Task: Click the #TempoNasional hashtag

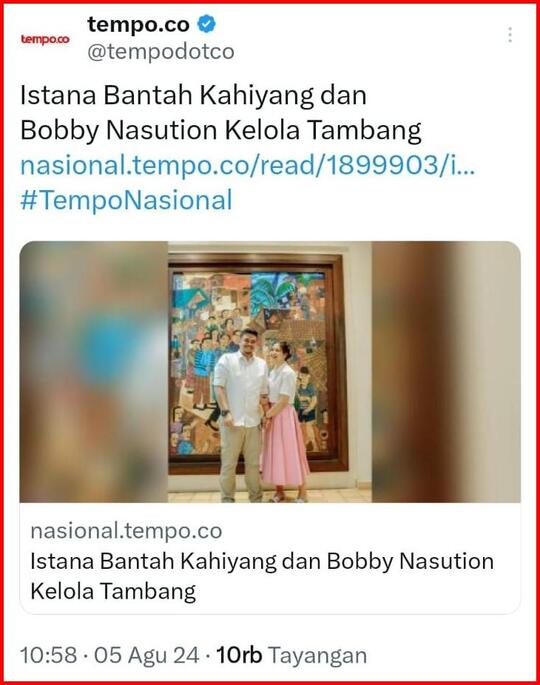Action: (126, 201)
